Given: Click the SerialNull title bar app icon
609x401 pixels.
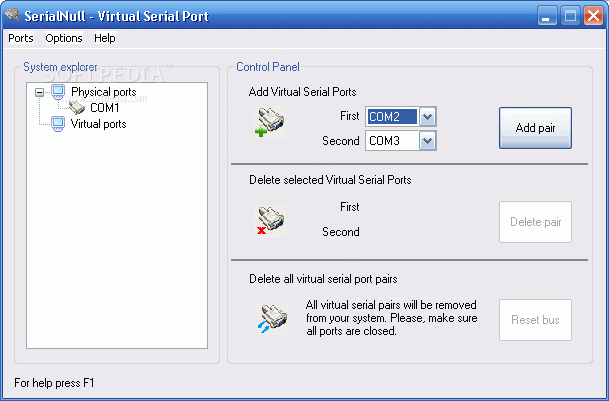Looking at the screenshot, I should click(12, 16).
